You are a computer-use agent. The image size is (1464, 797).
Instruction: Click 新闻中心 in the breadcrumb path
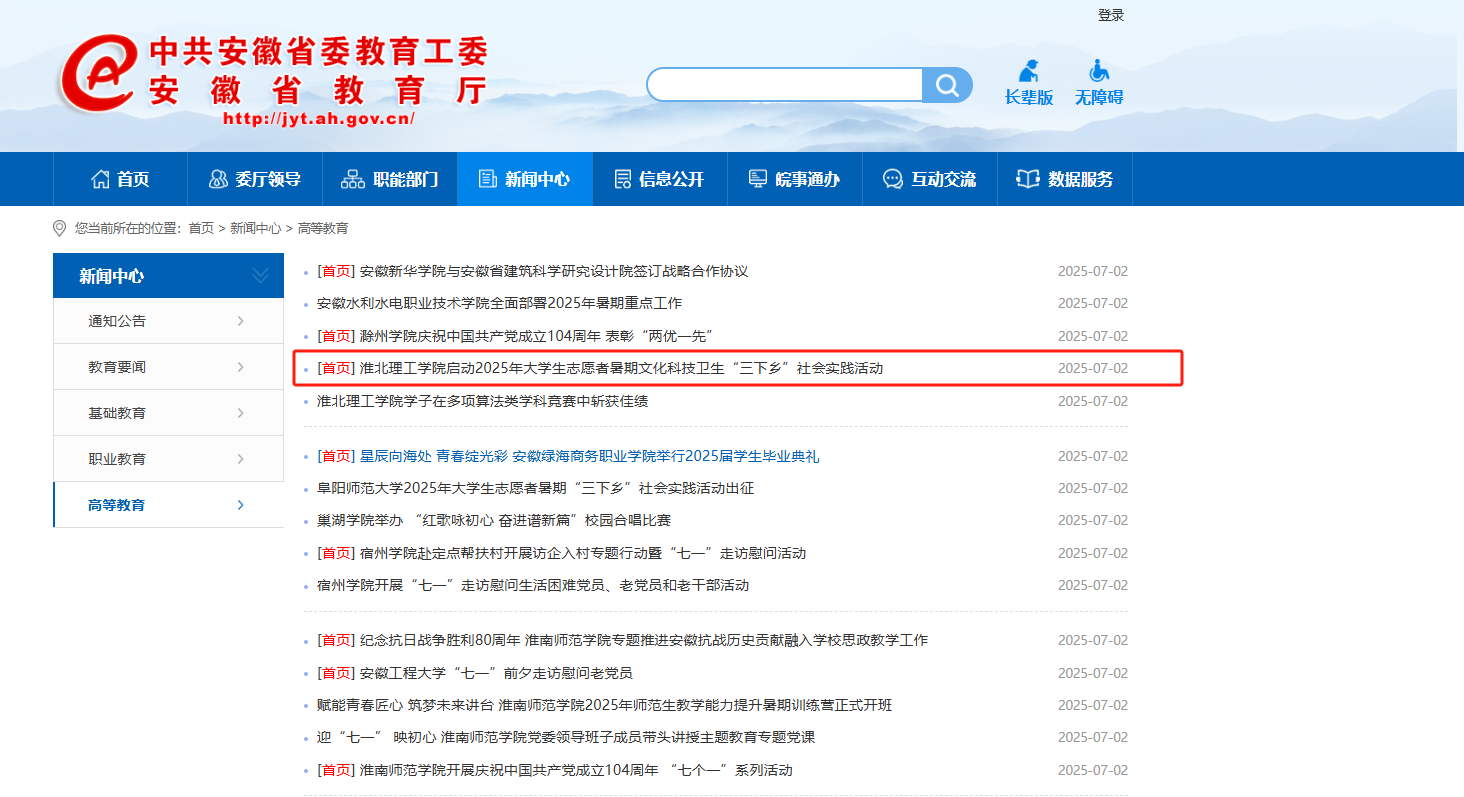tap(255, 228)
